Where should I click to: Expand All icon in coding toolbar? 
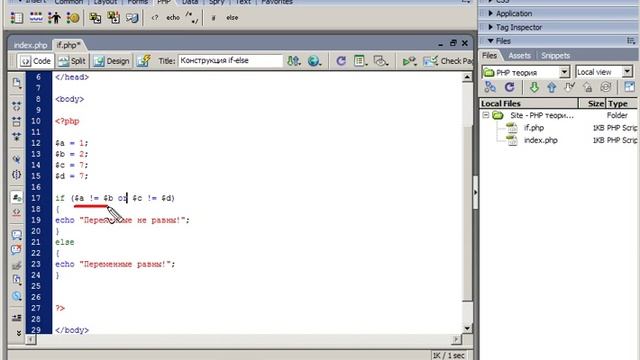pos(16,136)
